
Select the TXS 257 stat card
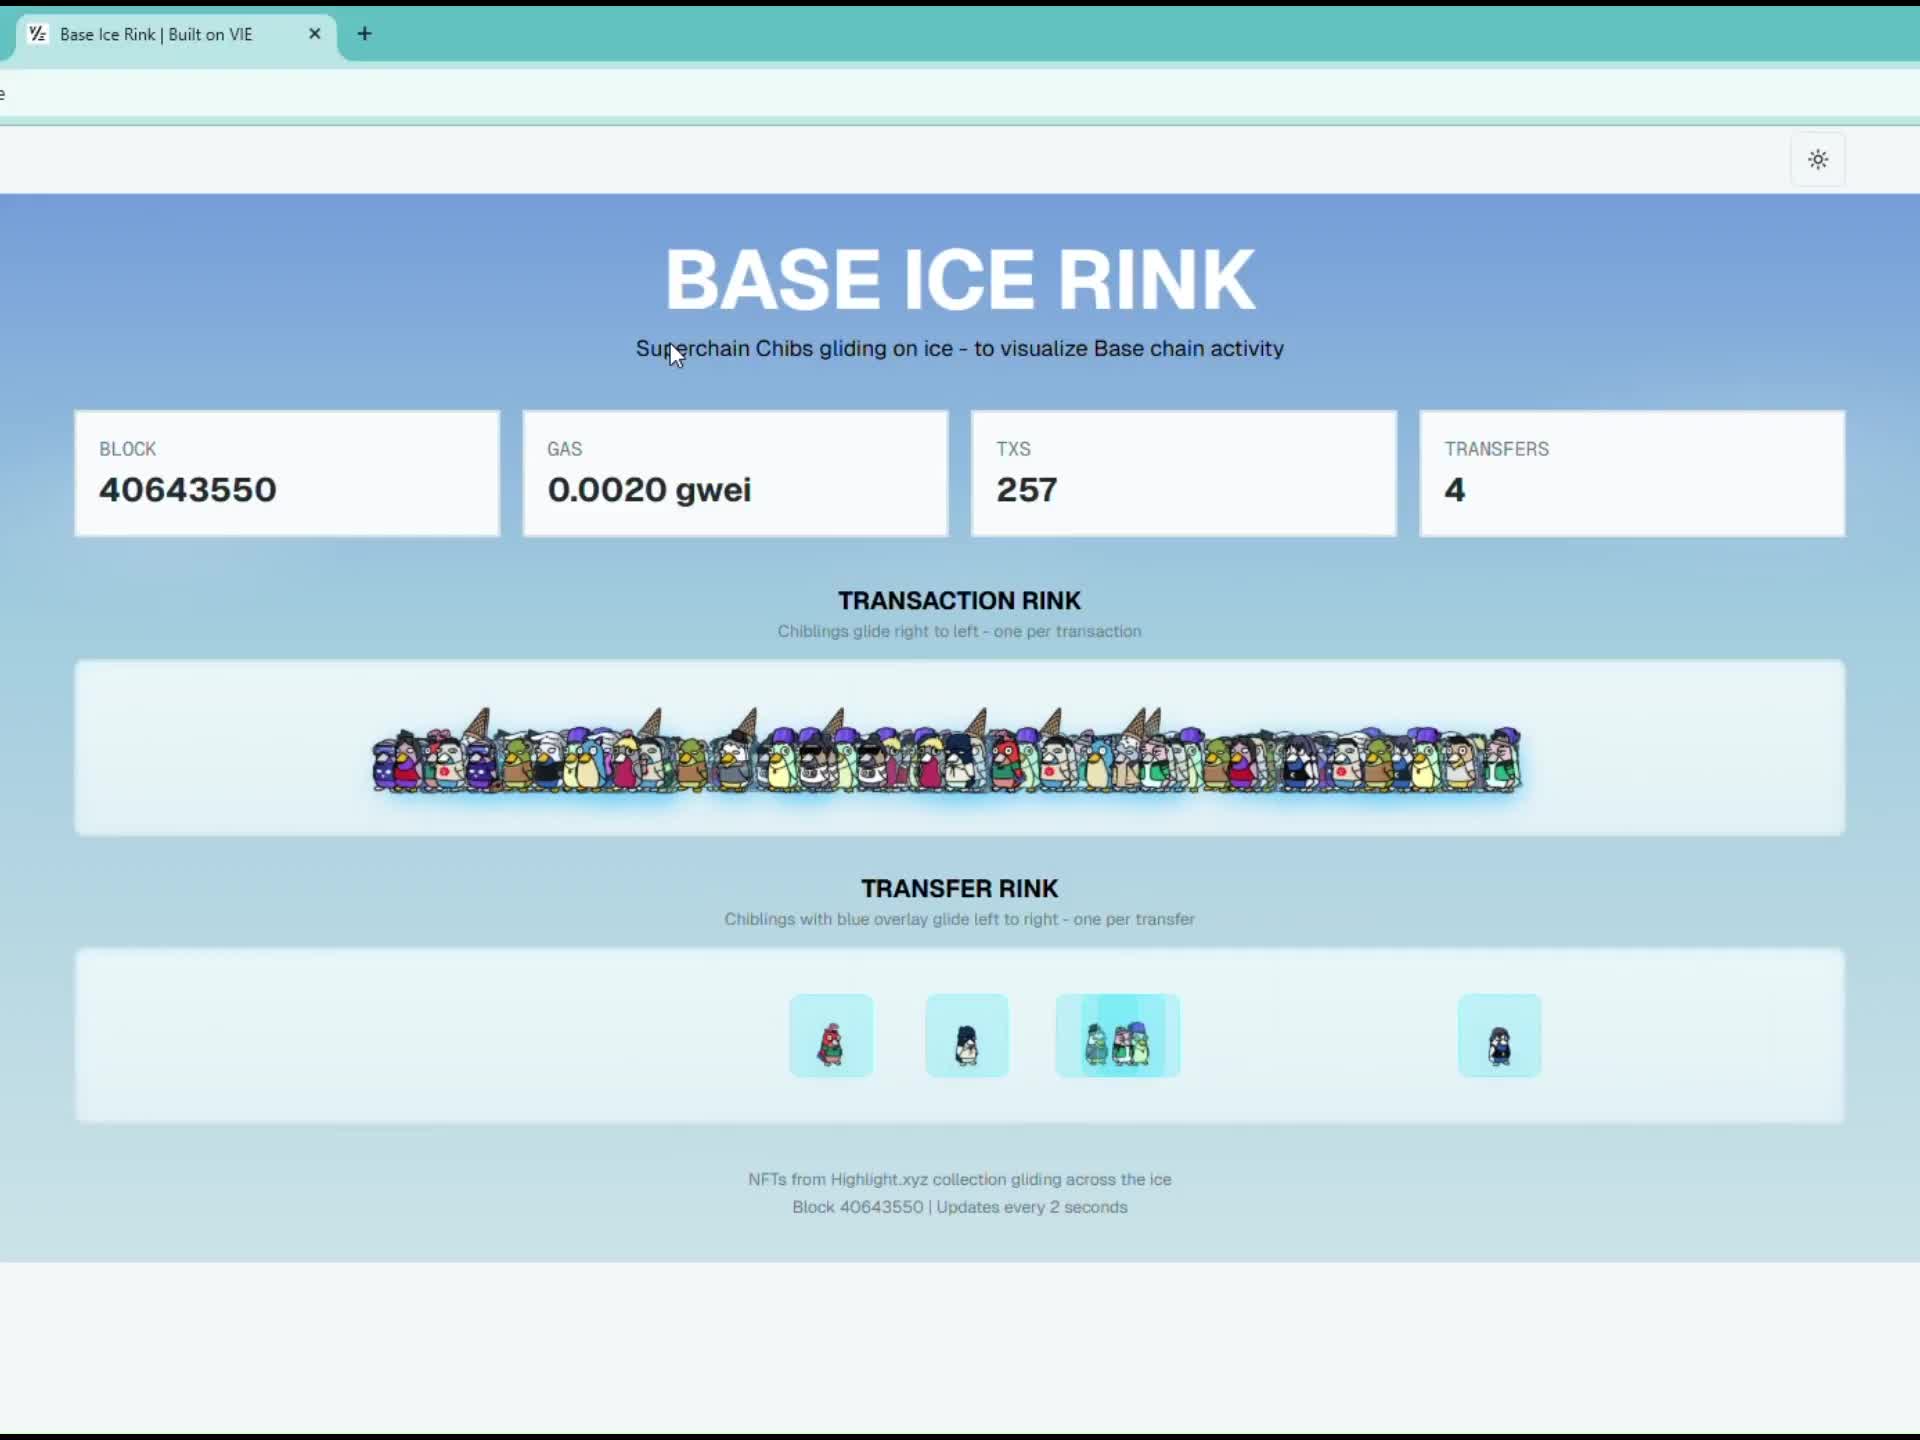pos(1183,473)
